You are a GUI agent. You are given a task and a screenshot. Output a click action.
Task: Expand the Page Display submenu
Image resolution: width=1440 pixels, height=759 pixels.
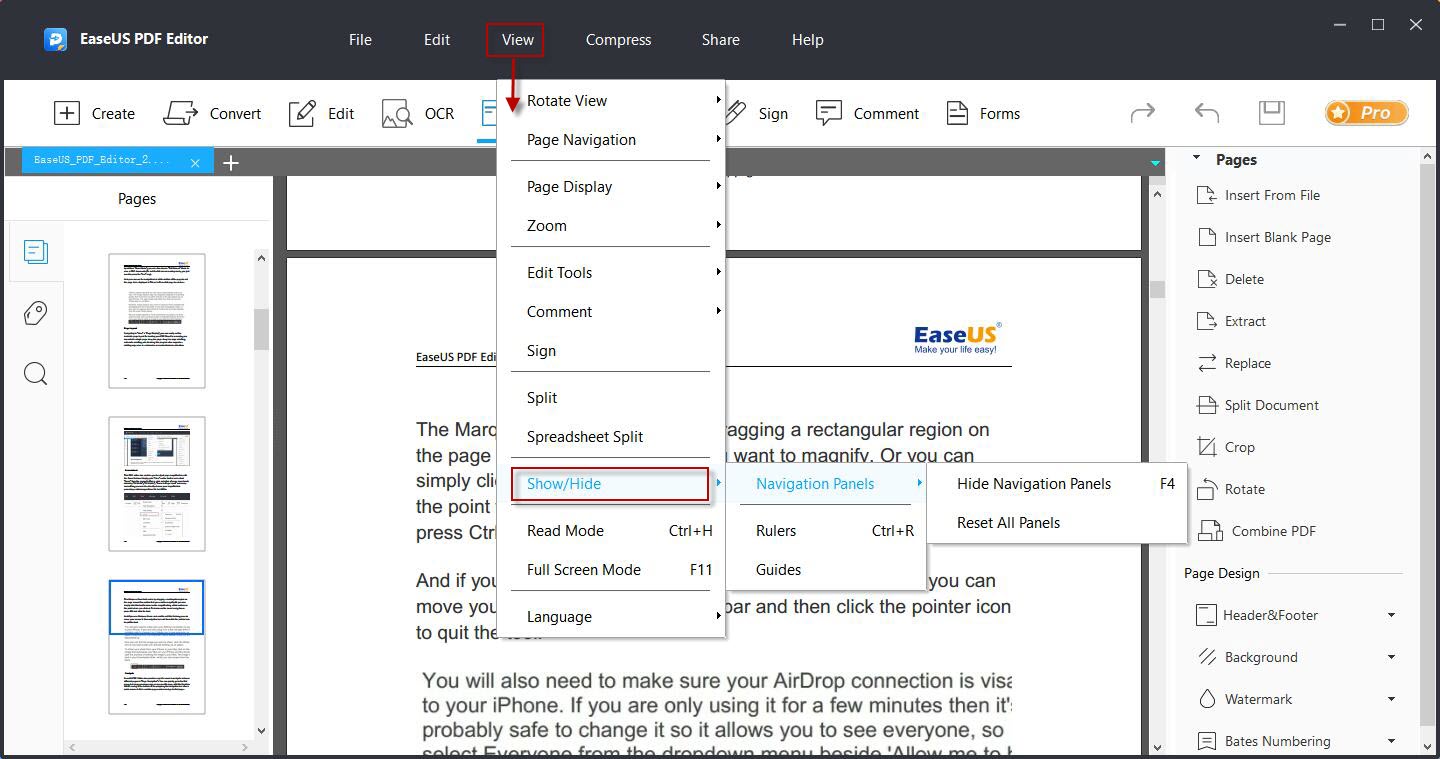pos(611,186)
